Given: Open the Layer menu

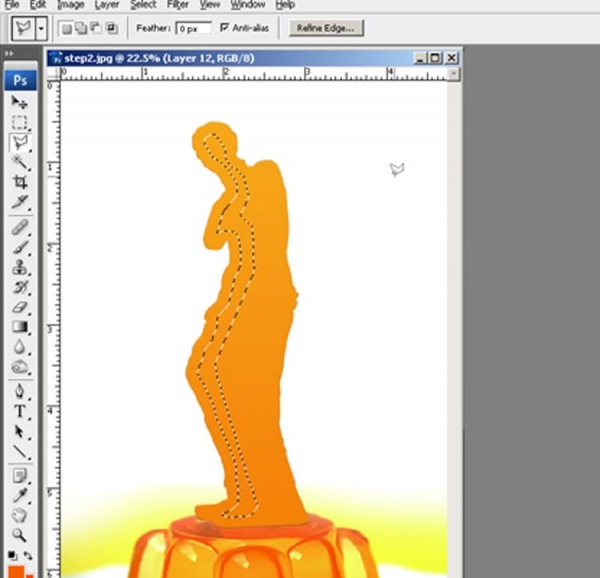Looking at the screenshot, I should coord(107,5).
